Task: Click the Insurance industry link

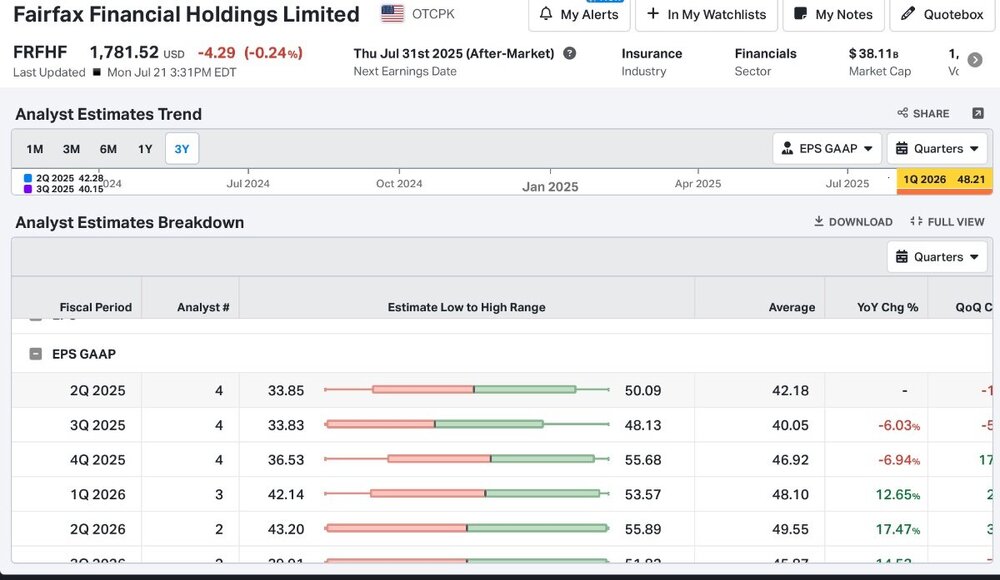Action: tap(652, 54)
